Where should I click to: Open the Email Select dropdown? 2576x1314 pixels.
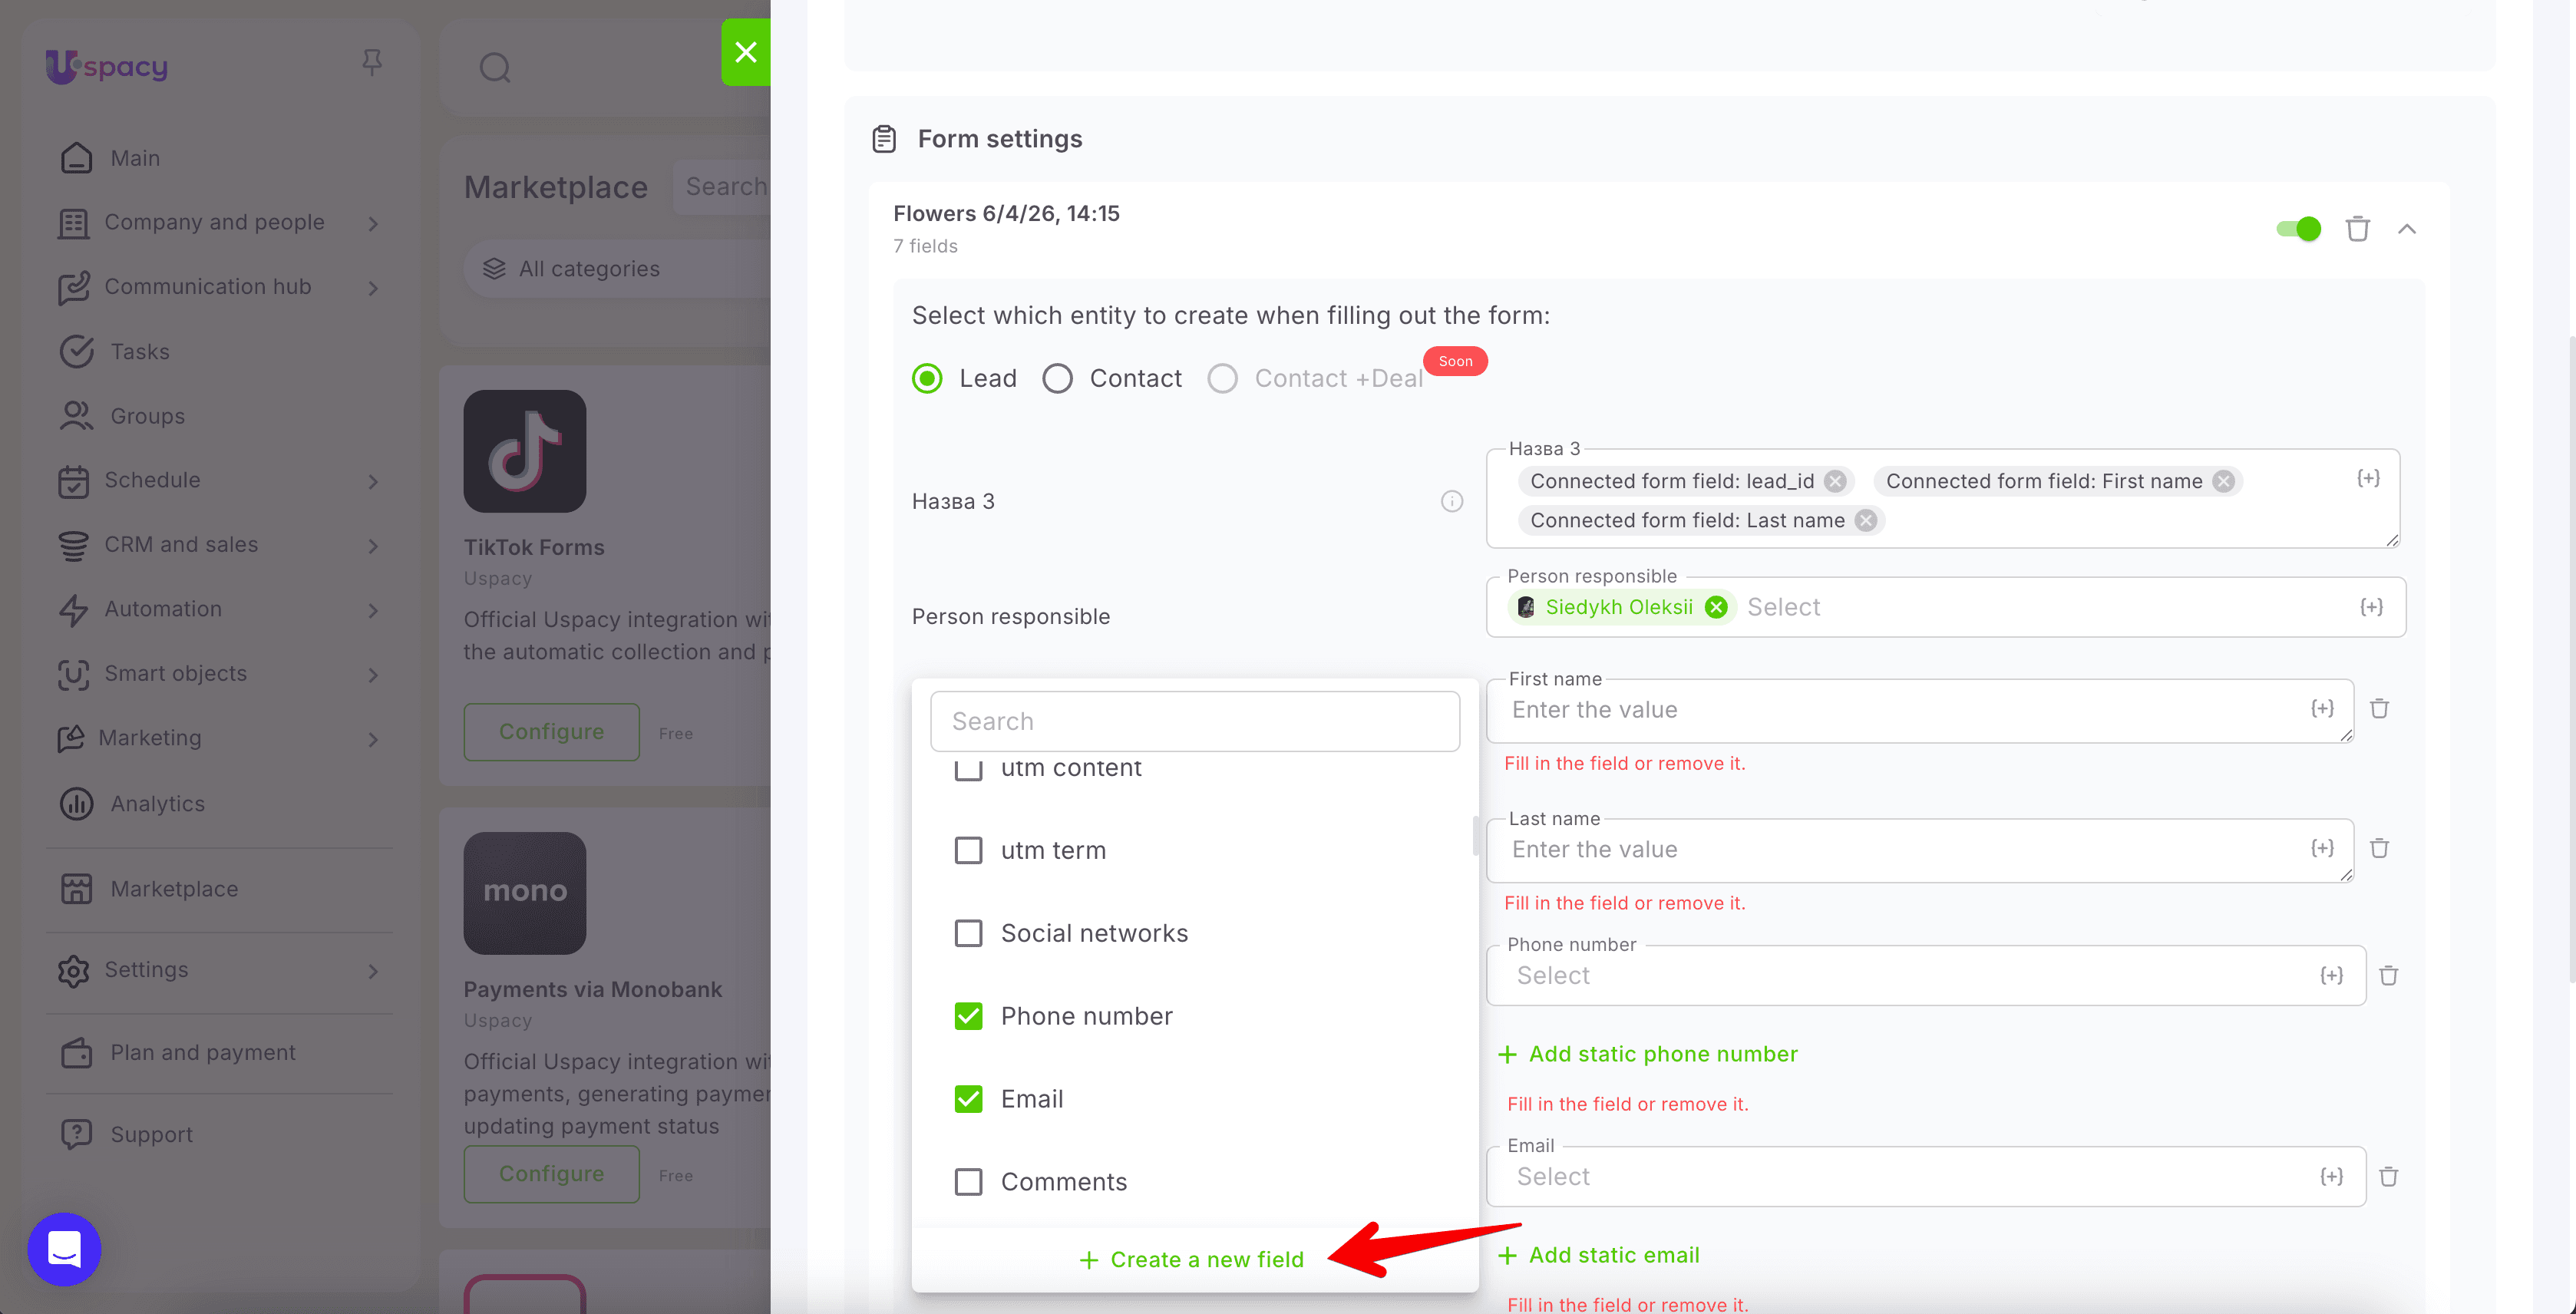click(x=1925, y=1176)
